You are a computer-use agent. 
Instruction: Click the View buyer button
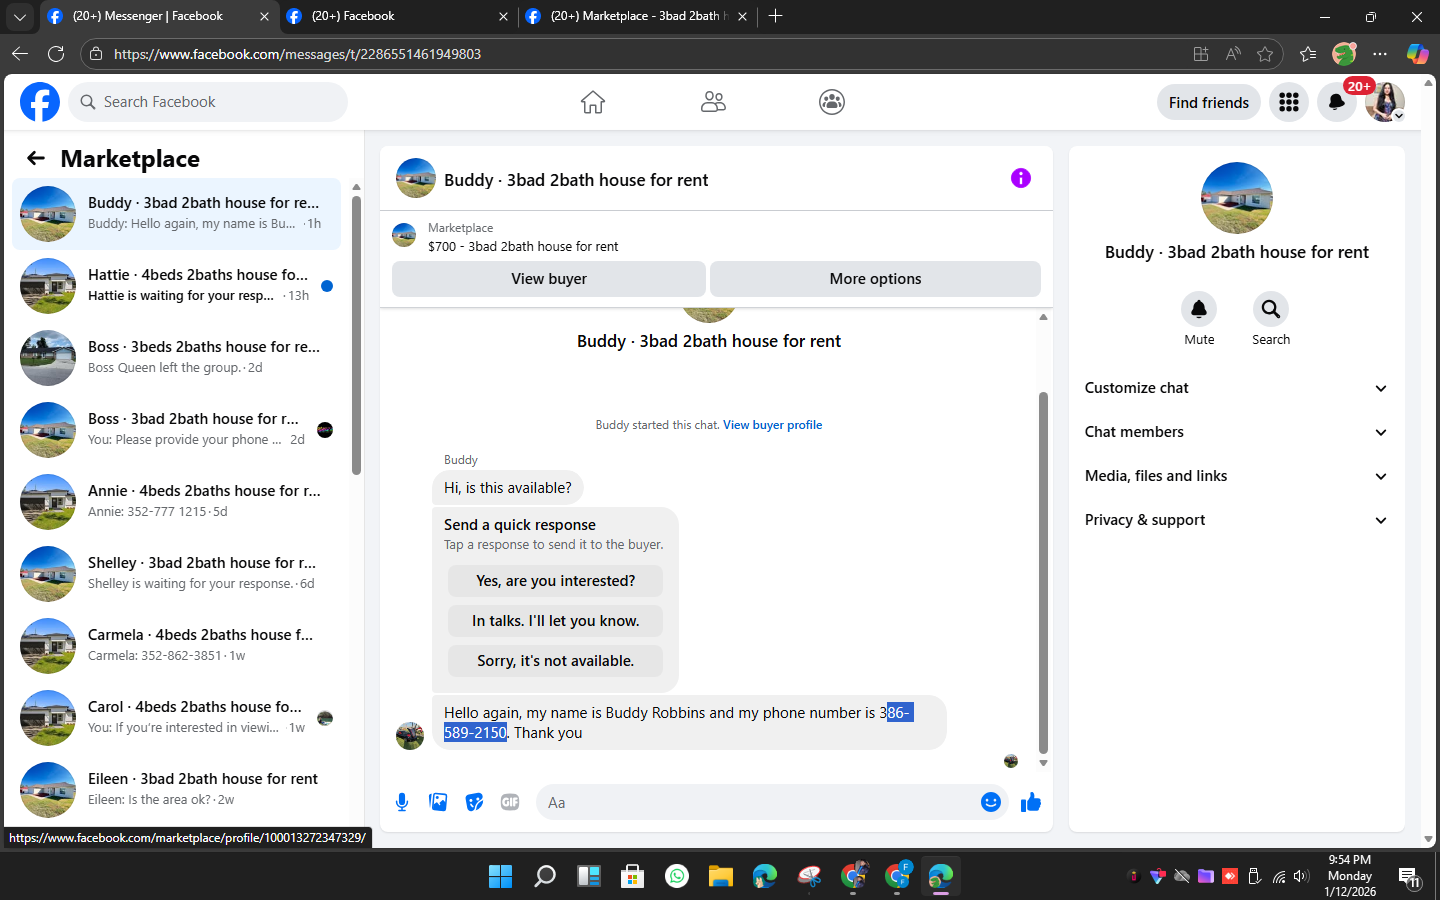[x=549, y=279]
